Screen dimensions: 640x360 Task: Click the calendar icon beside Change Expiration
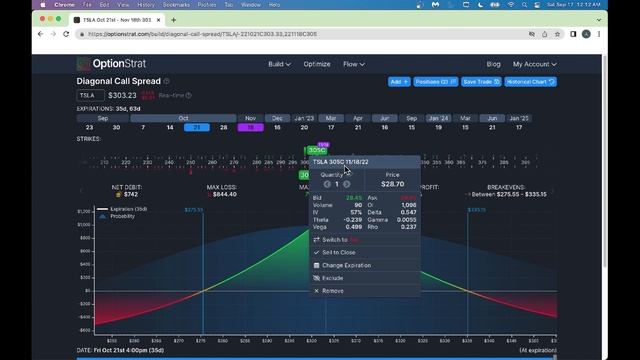(x=316, y=265)
